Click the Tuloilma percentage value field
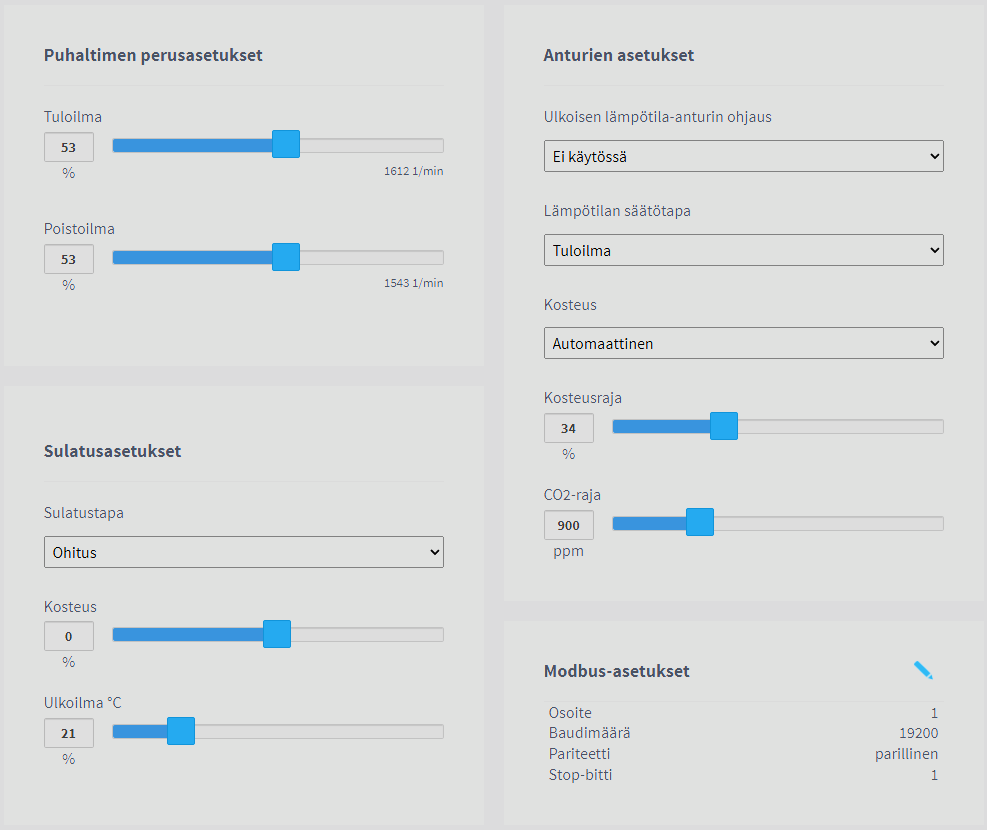Screen dimensions: 987x830 69,147
